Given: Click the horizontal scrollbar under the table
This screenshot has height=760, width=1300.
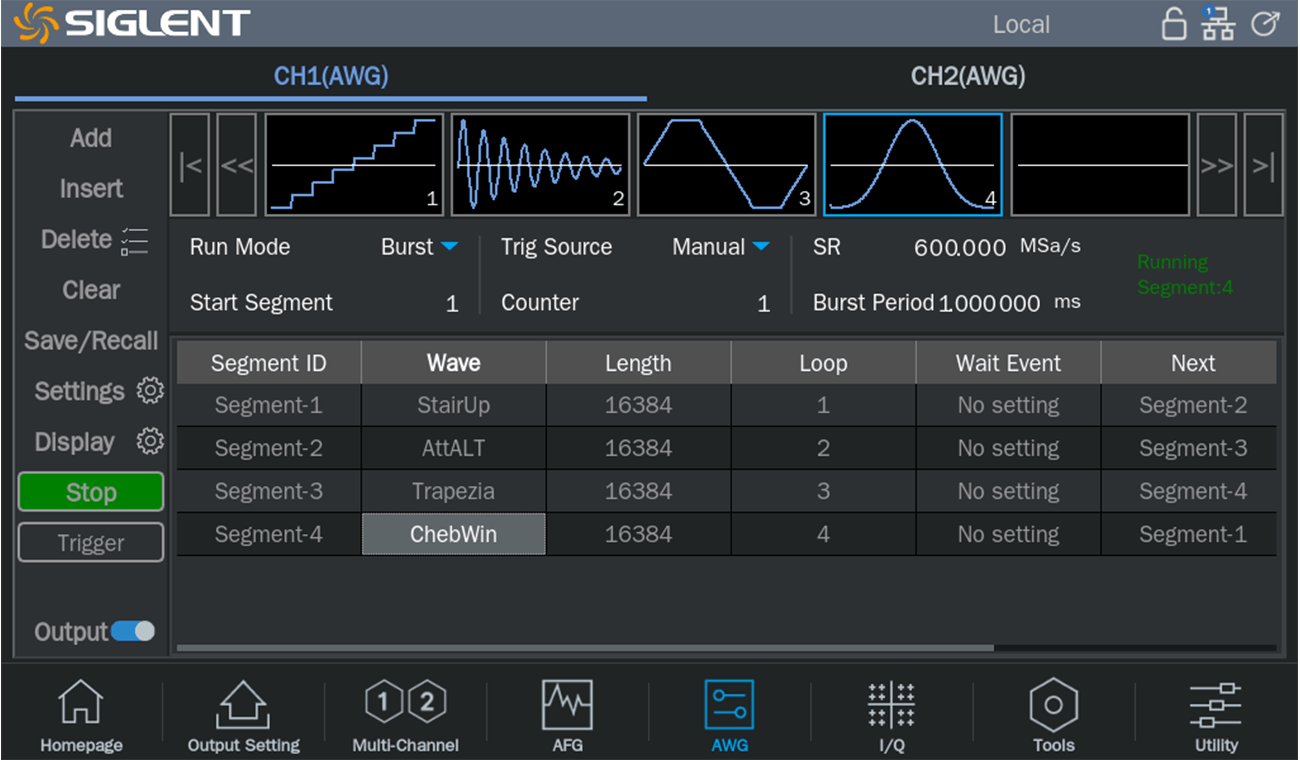Looking at the screenshot, I should point(585,648).
